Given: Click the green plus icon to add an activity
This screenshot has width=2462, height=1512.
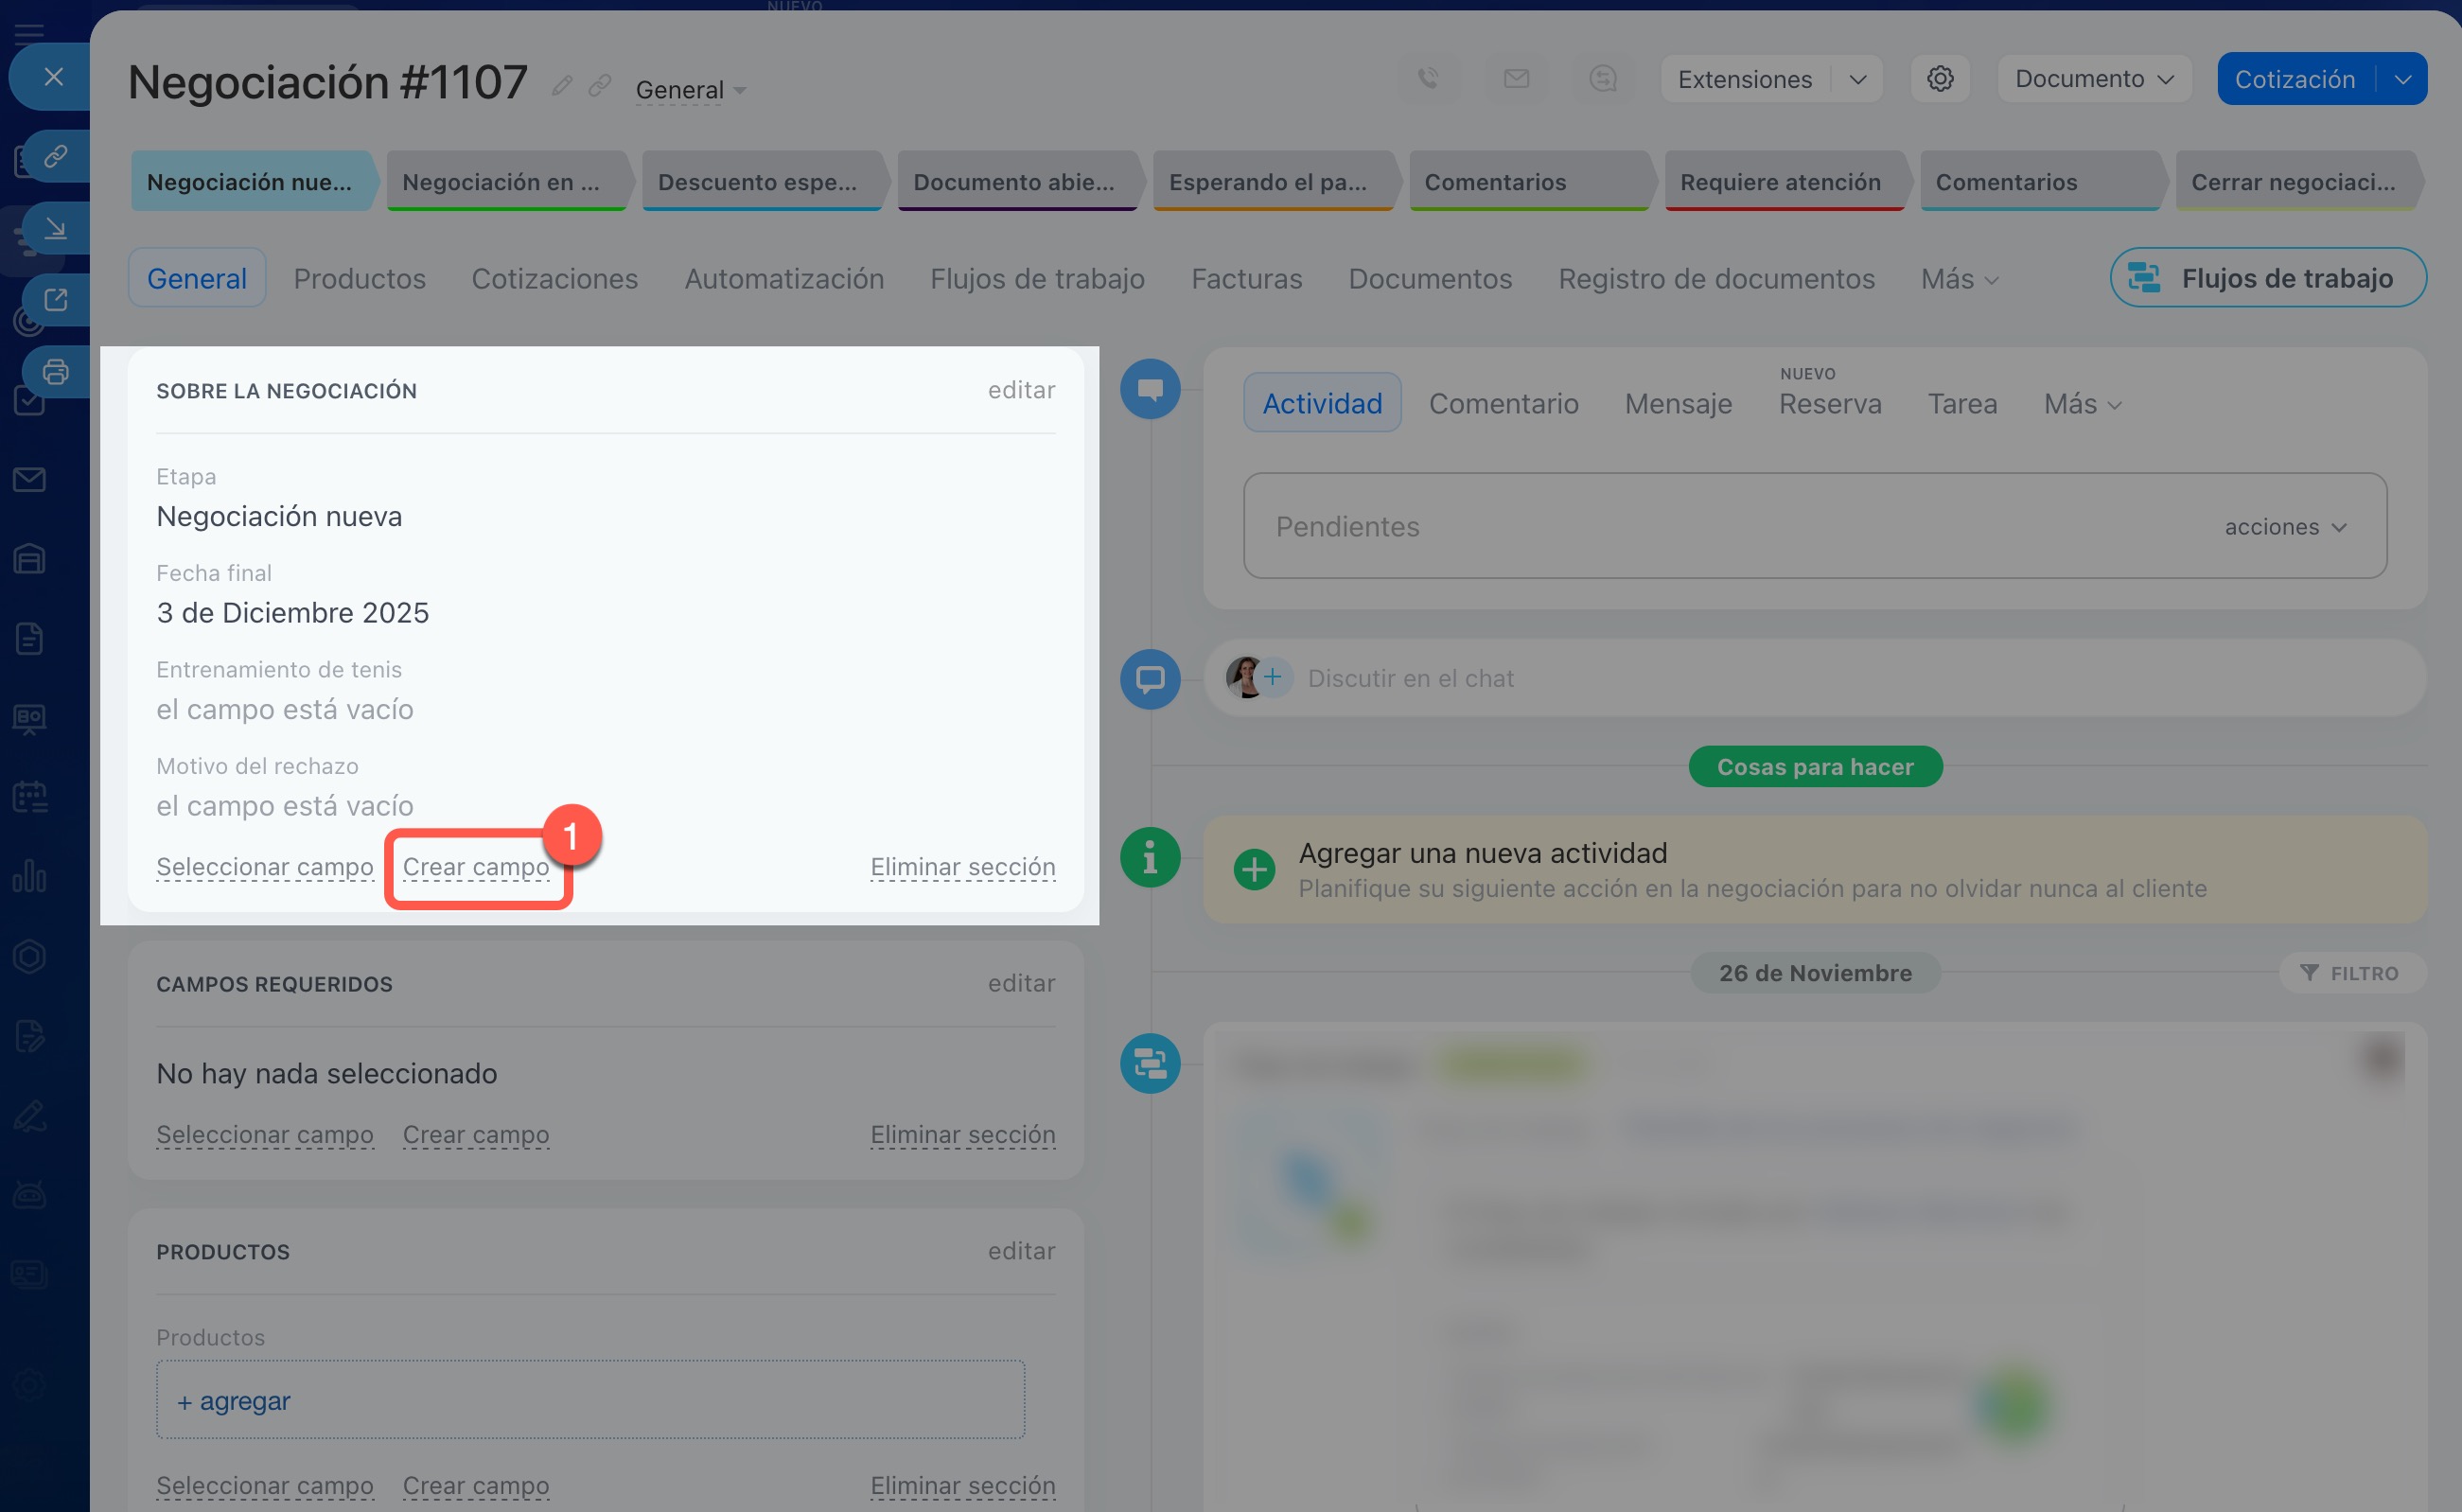Looking at the screenshot, I should click(1254, 869).
